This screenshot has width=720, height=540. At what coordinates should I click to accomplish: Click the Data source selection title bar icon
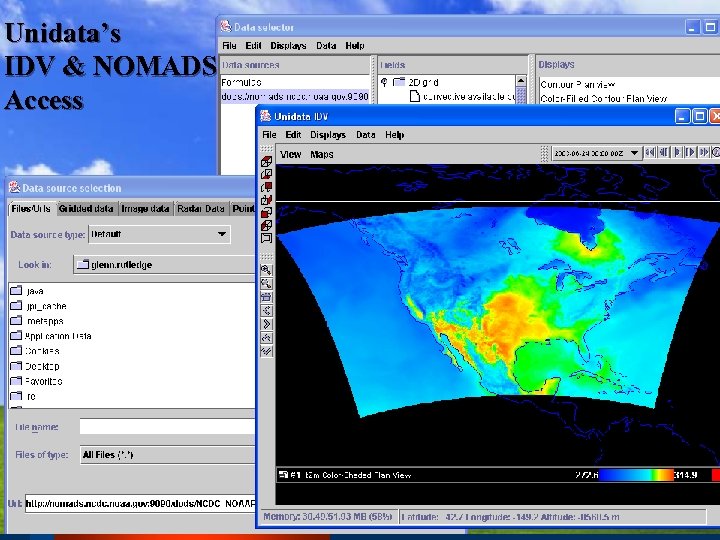(14, 187)
